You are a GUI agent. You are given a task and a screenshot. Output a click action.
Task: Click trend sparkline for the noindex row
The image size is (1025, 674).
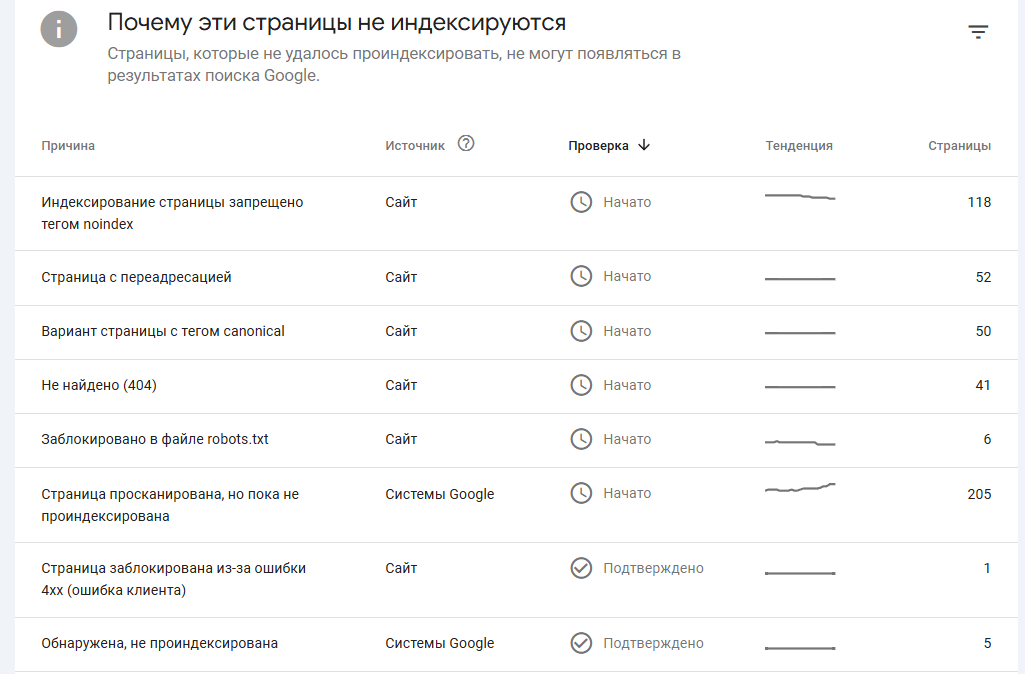point(800,197)
